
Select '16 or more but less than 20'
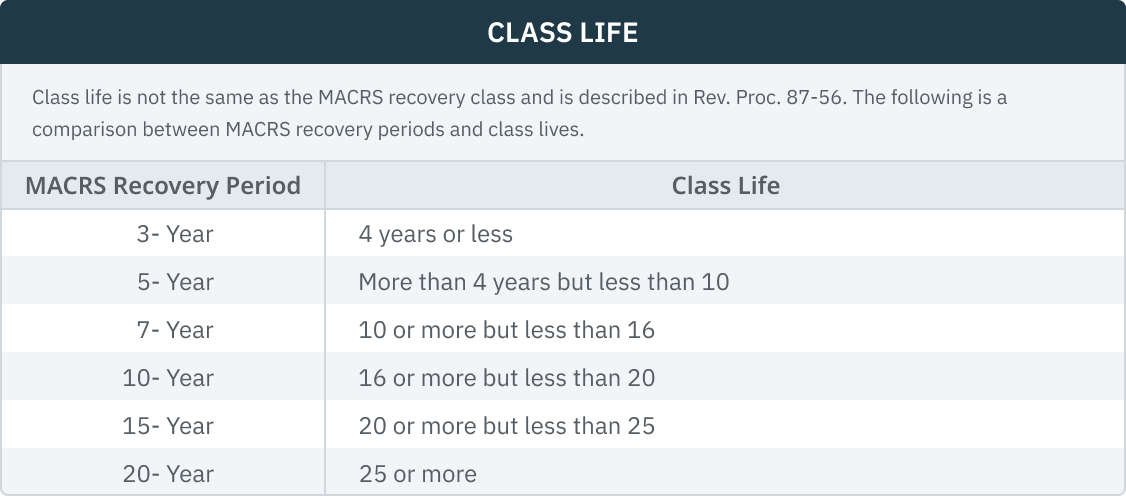pos(506,378)
